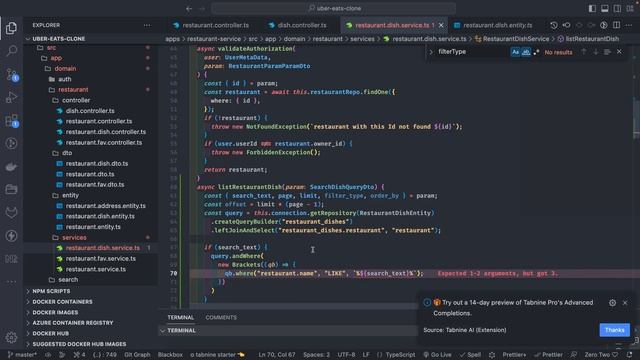Viewport: 640px width, 360px height.
Task: Open Tabnine notification settings gear
Action: click(612, 303)
